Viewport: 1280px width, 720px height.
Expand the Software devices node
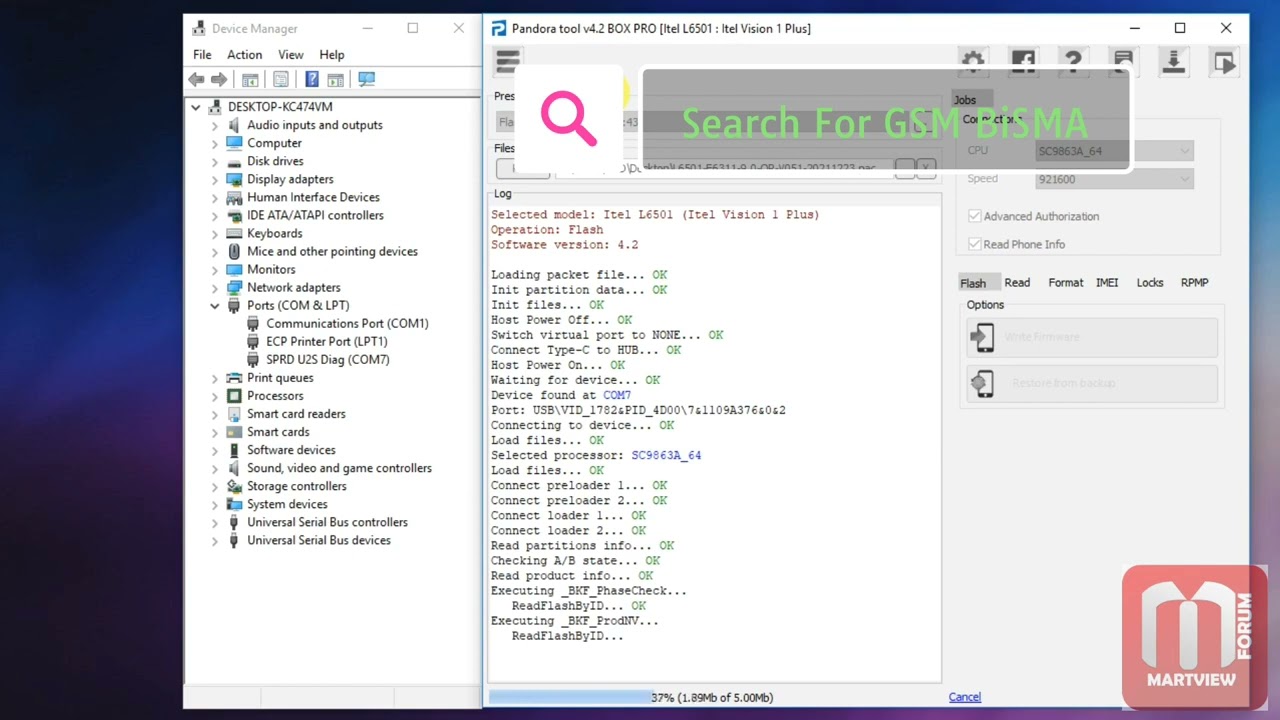click(214, 450)
